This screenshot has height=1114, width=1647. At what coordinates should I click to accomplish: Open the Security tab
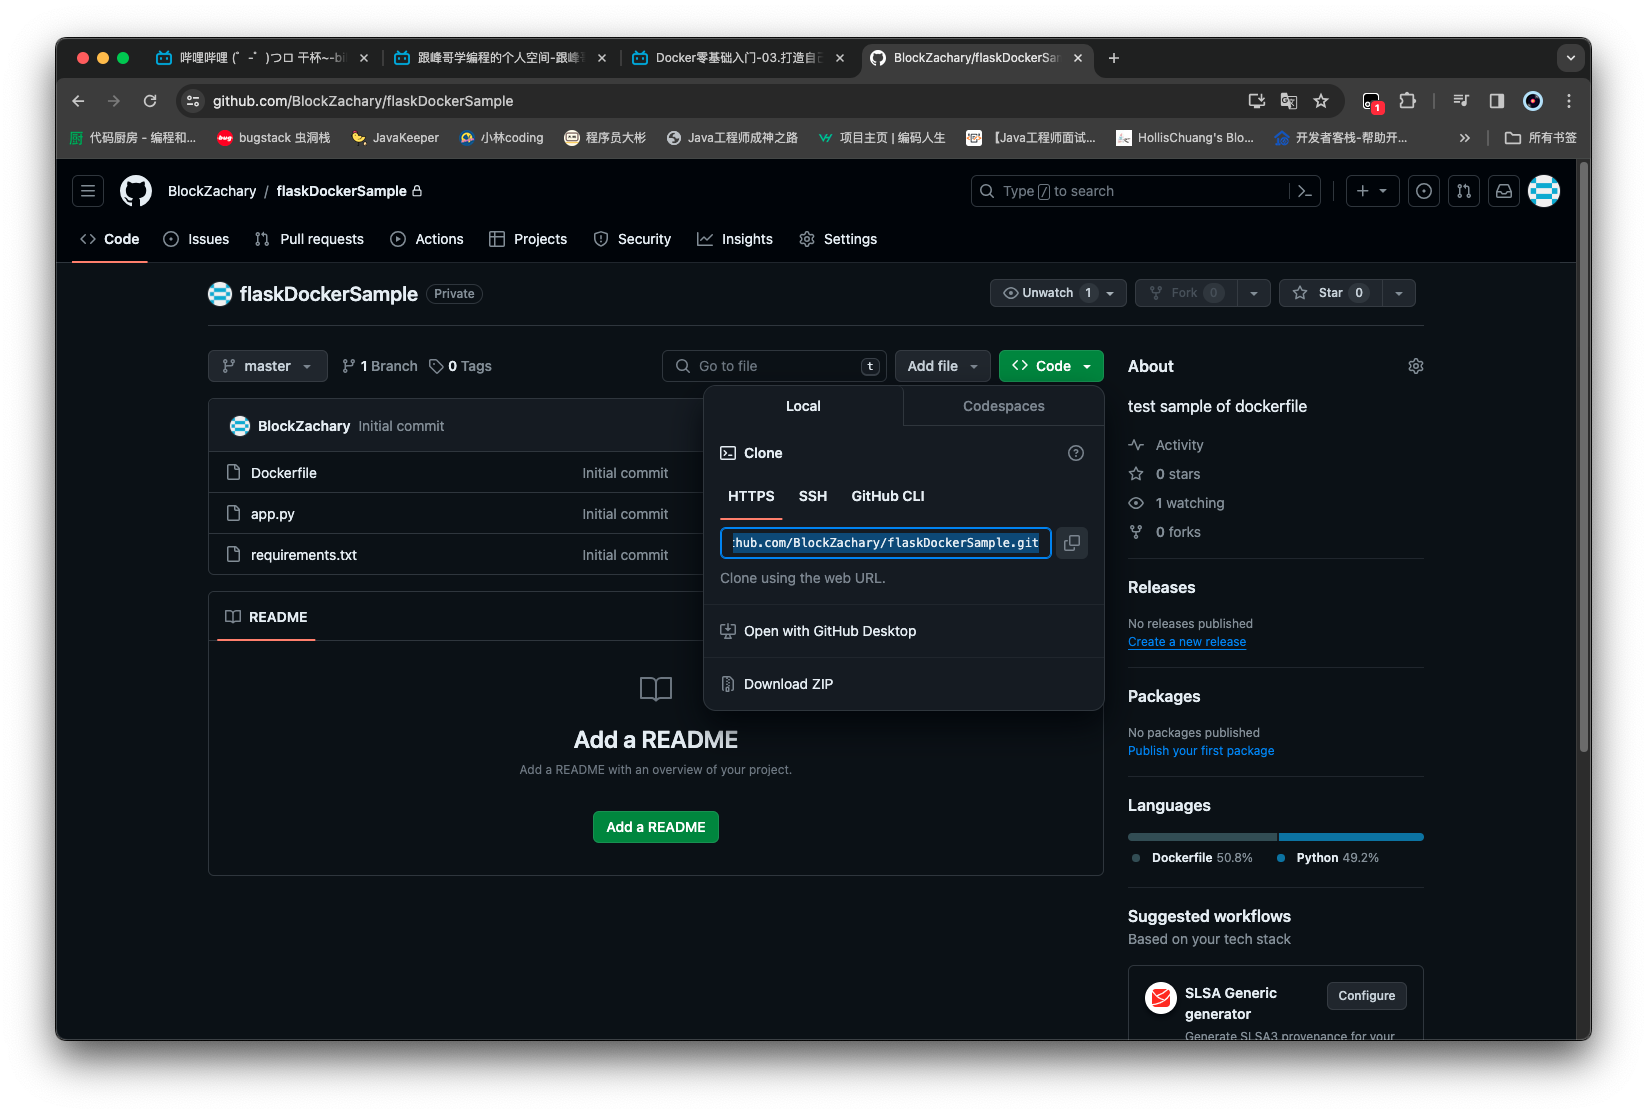pos(632,239)
